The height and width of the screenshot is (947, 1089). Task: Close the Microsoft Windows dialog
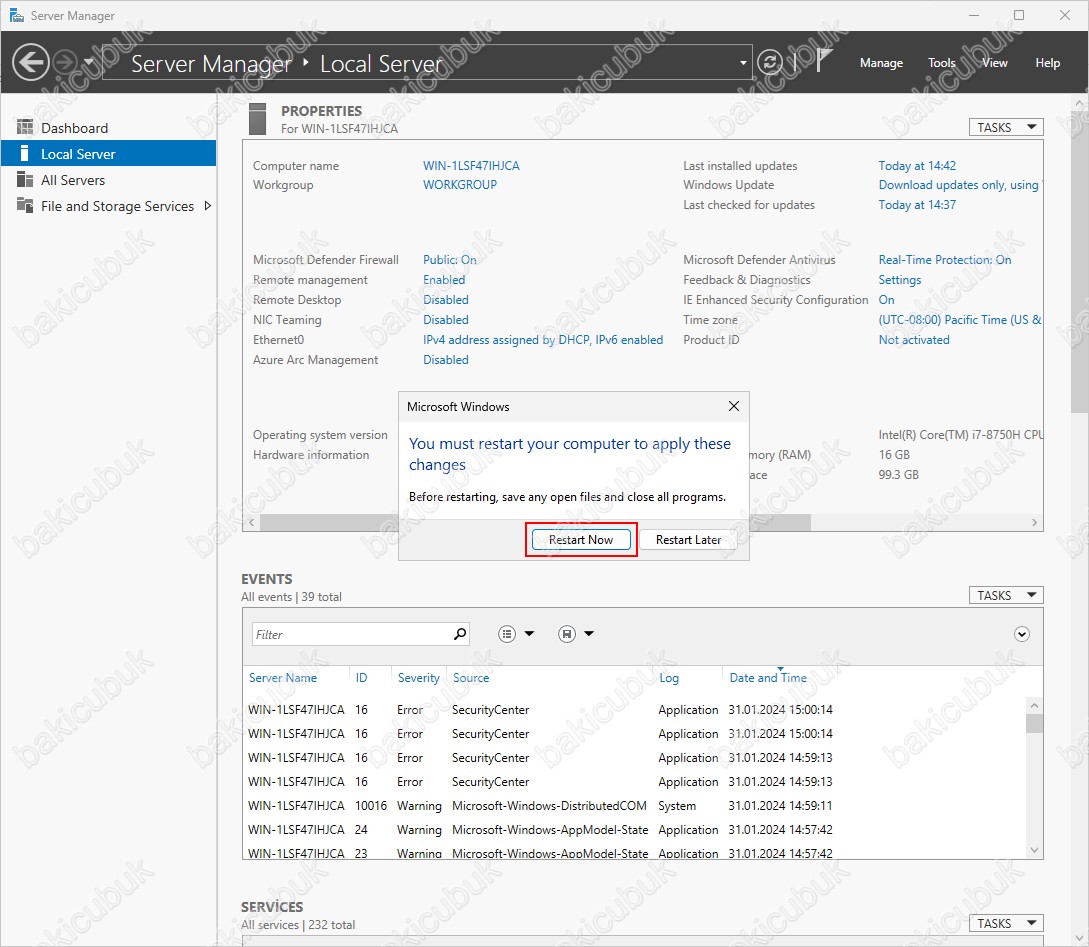point(733,406)
